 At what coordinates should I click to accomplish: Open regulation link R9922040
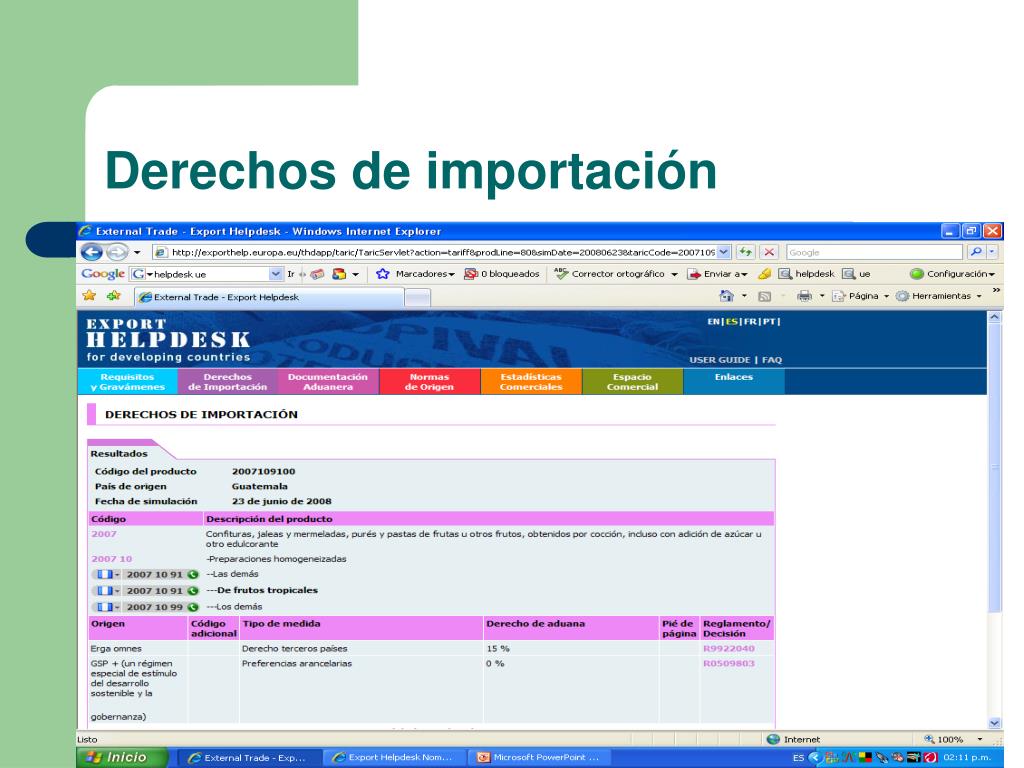click(x=728, y=648)
